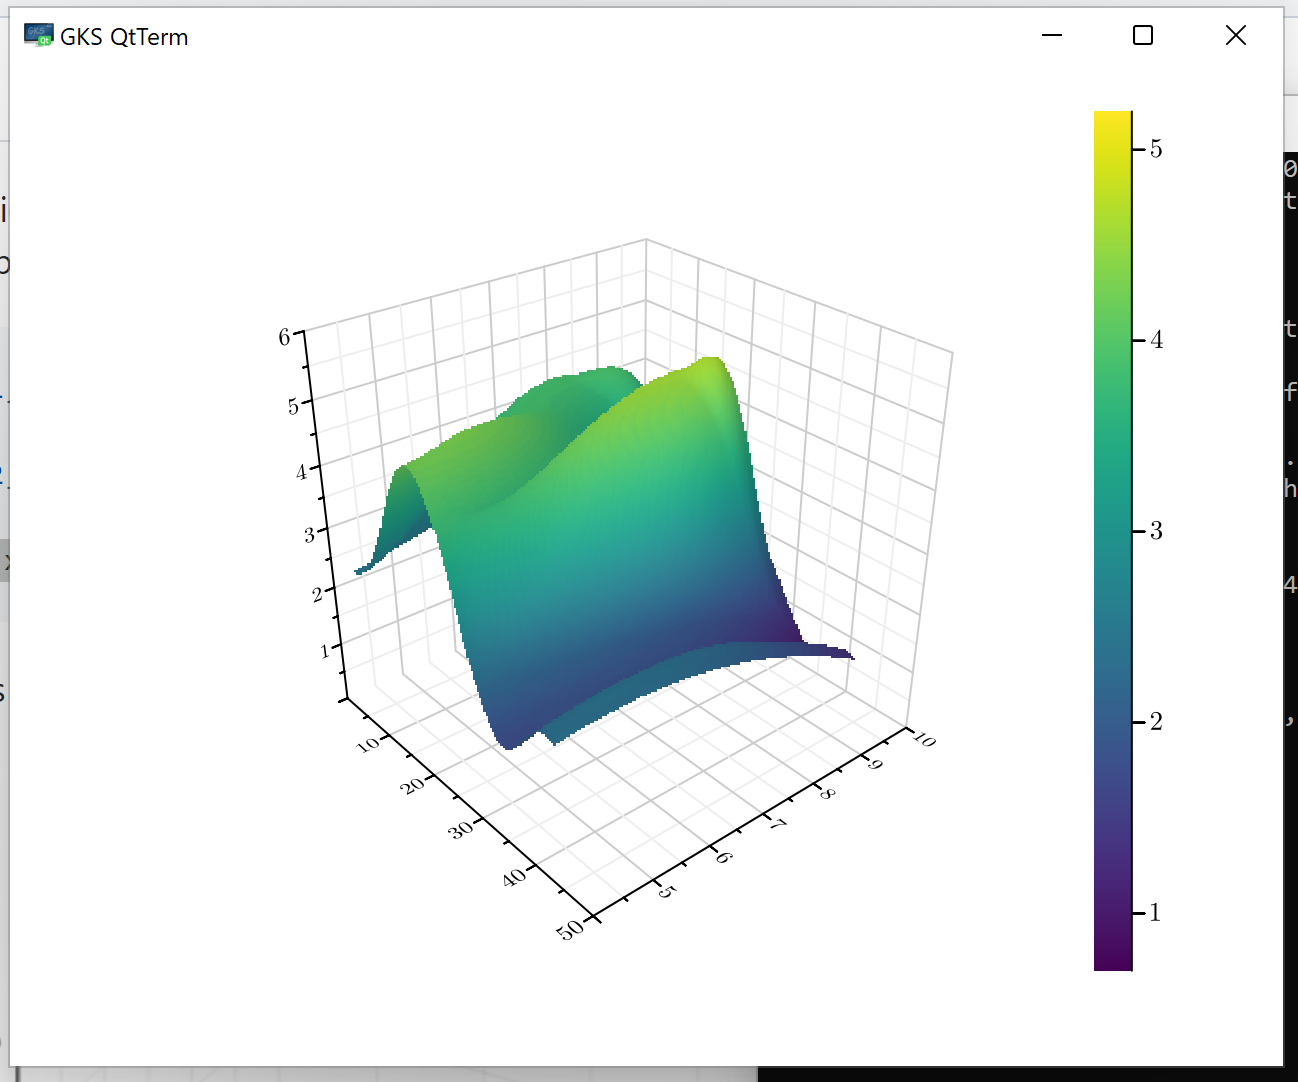Click the vertical z-axis label "2"
This screenshot has height=1082, width=1298.
coord(317,594)
